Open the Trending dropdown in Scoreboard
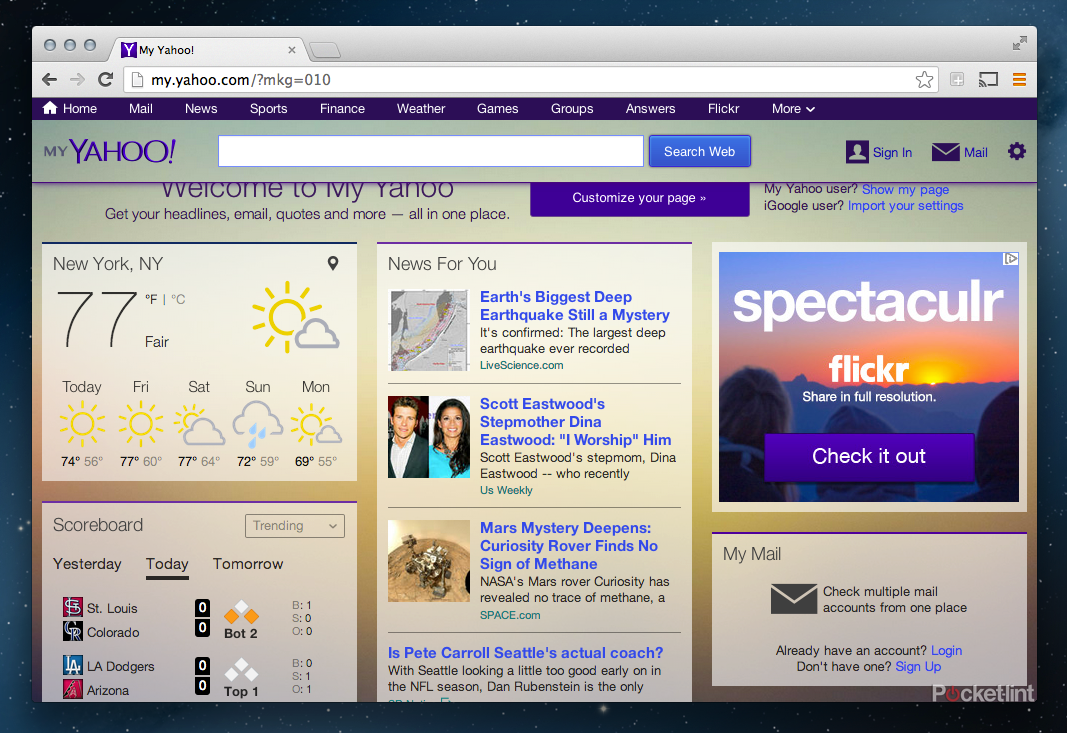 point(294,525)
